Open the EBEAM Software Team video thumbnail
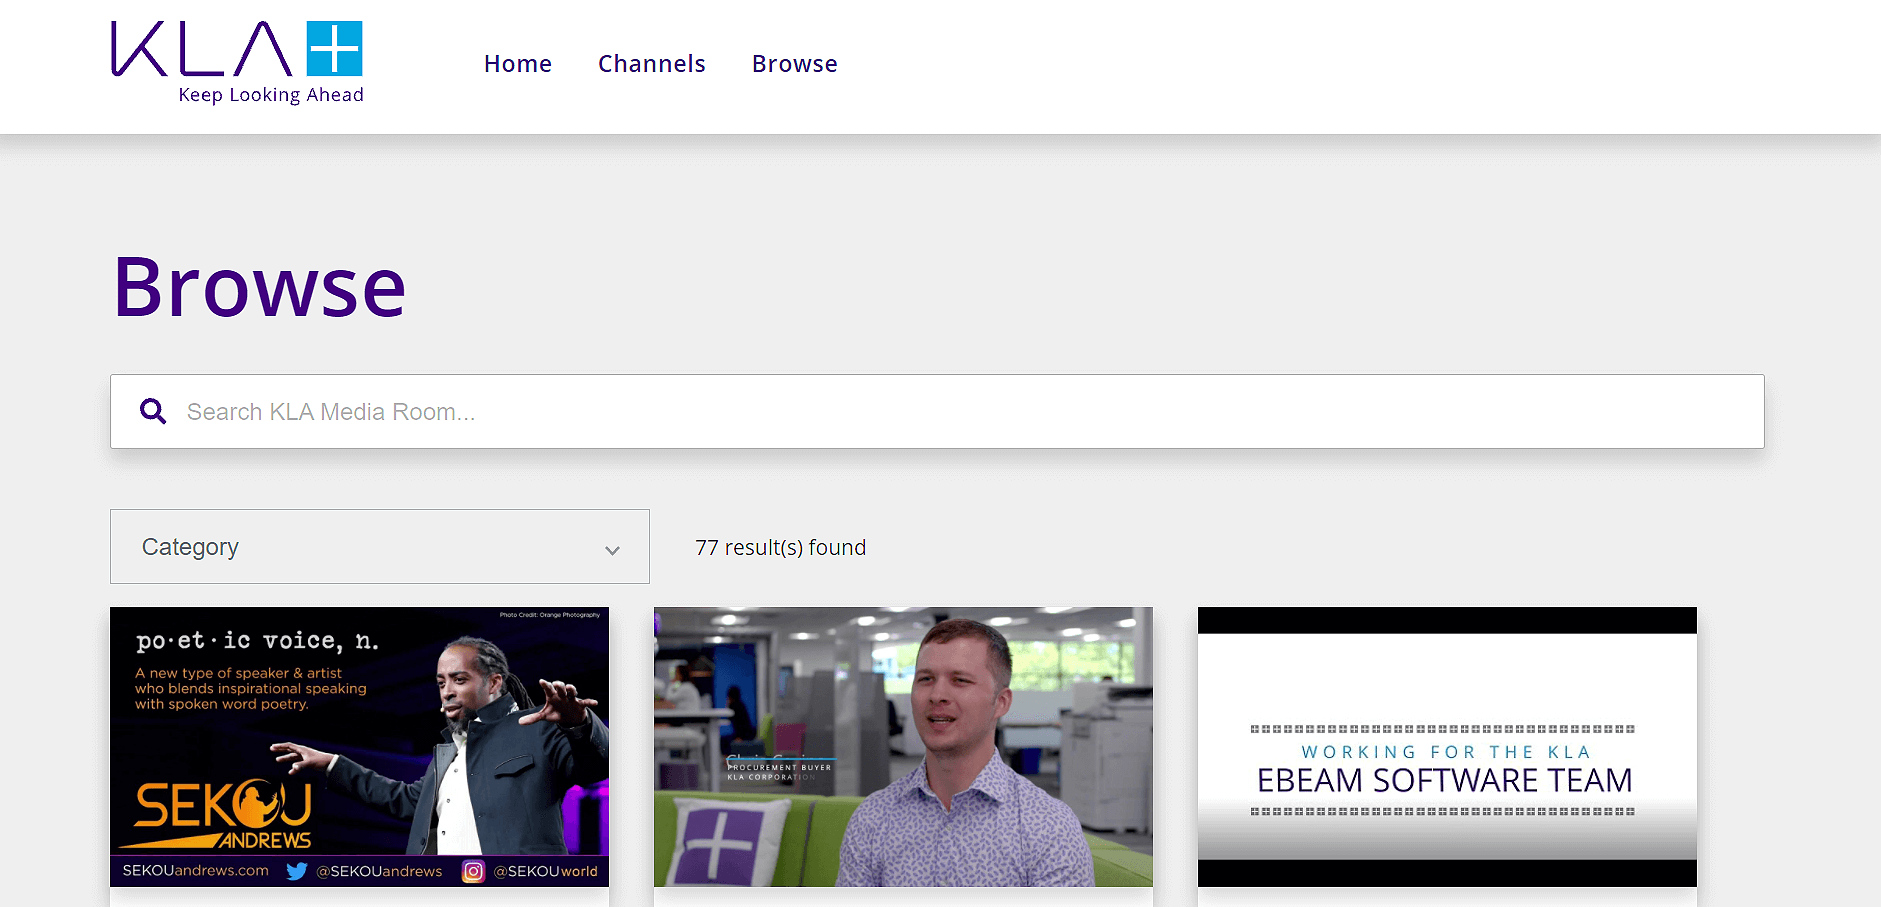 (x=1447, y=747)
